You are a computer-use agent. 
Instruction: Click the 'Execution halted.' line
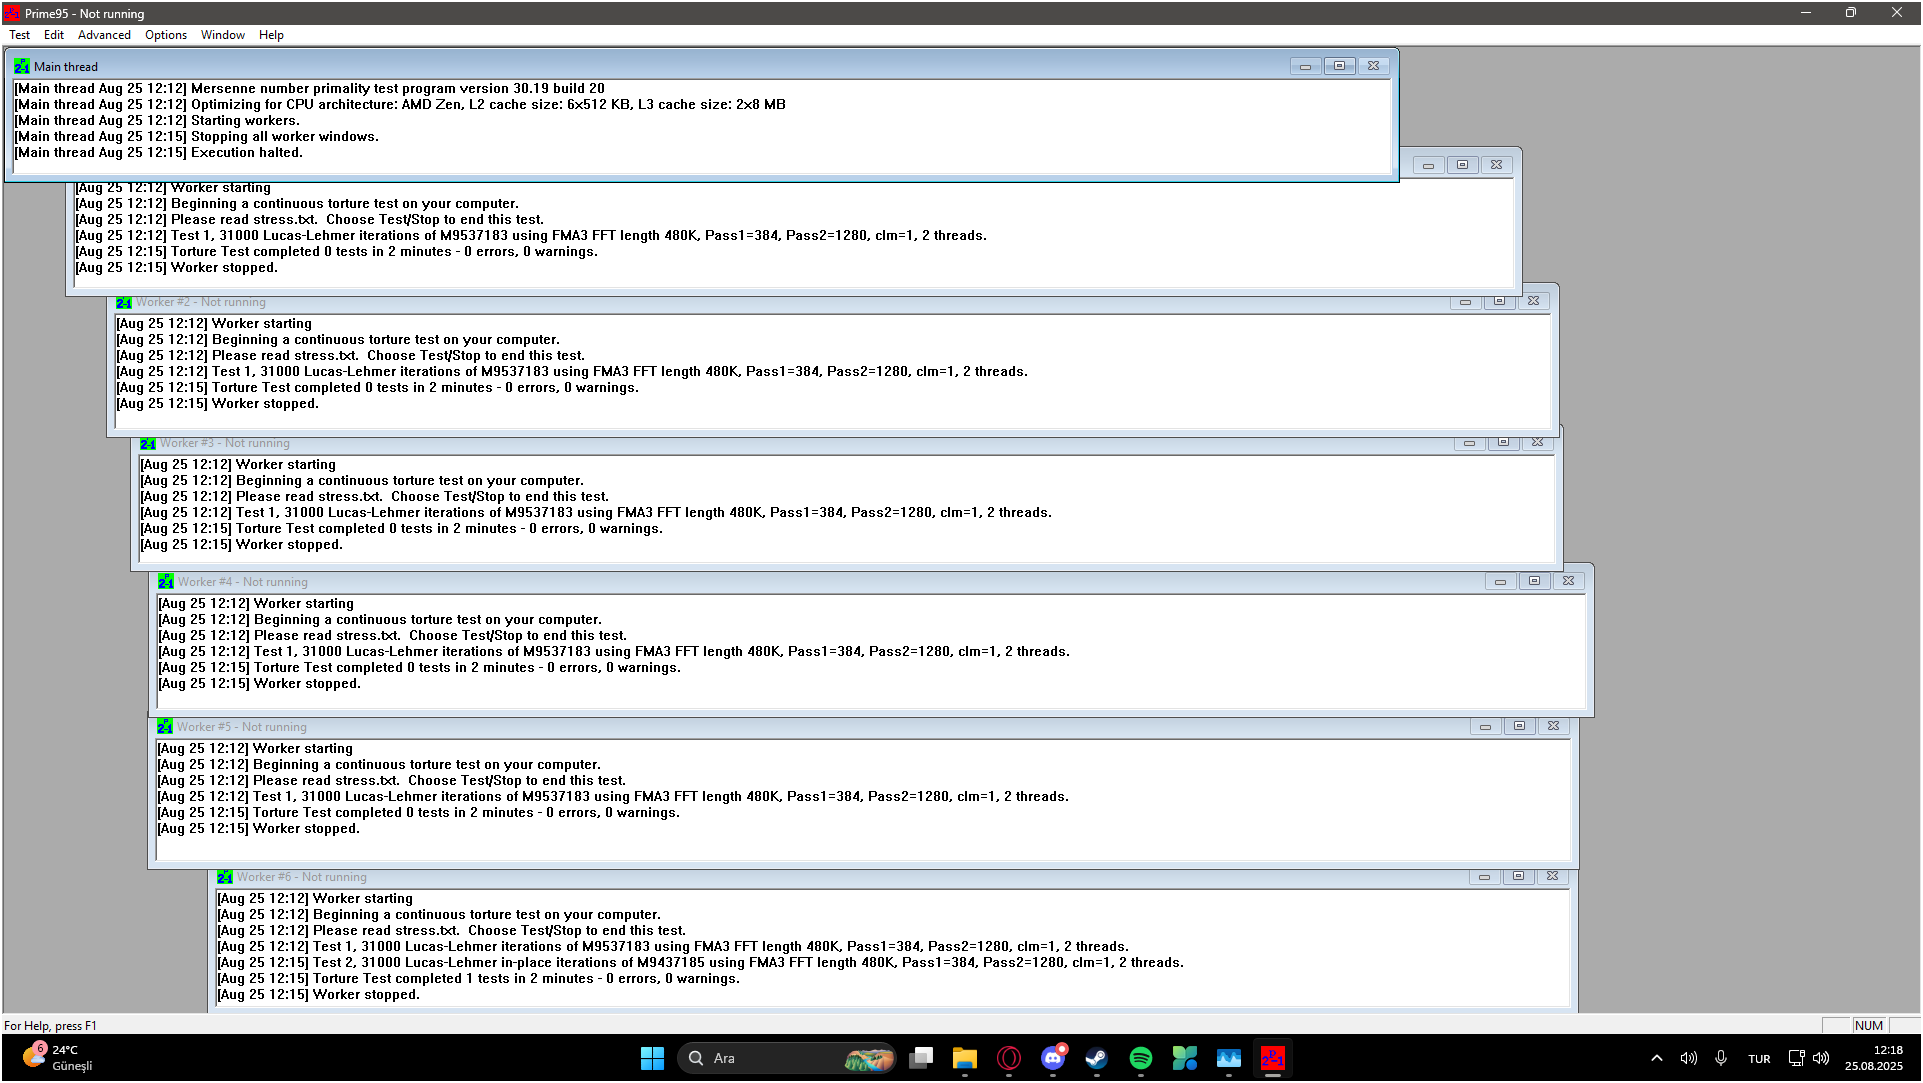click(x=158, y=153)
